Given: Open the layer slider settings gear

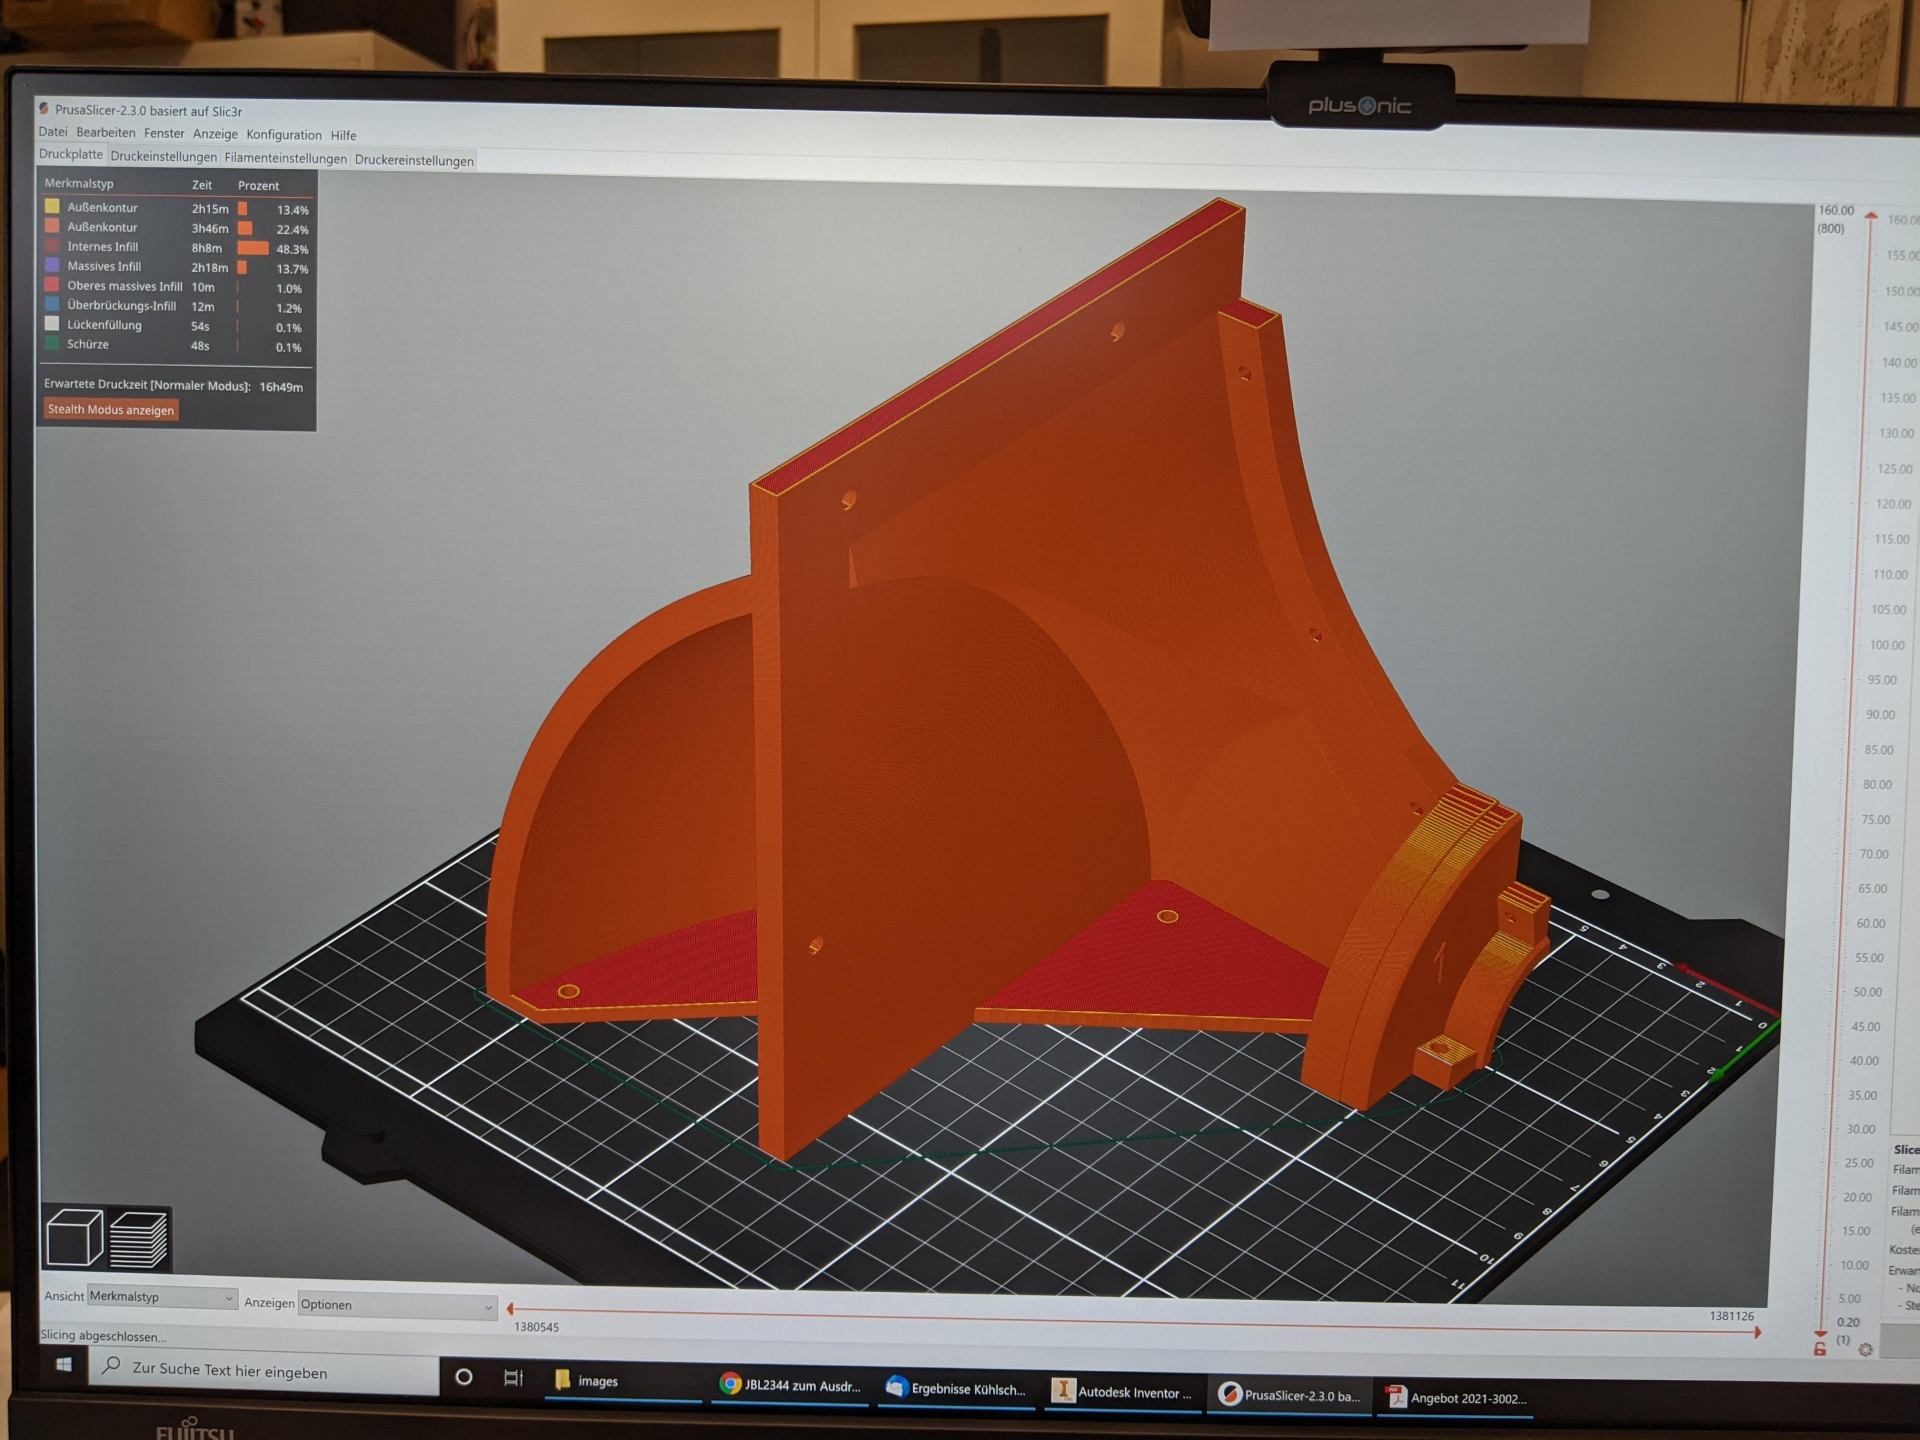Looking at the screenshot, I should click(1865, 1350).
